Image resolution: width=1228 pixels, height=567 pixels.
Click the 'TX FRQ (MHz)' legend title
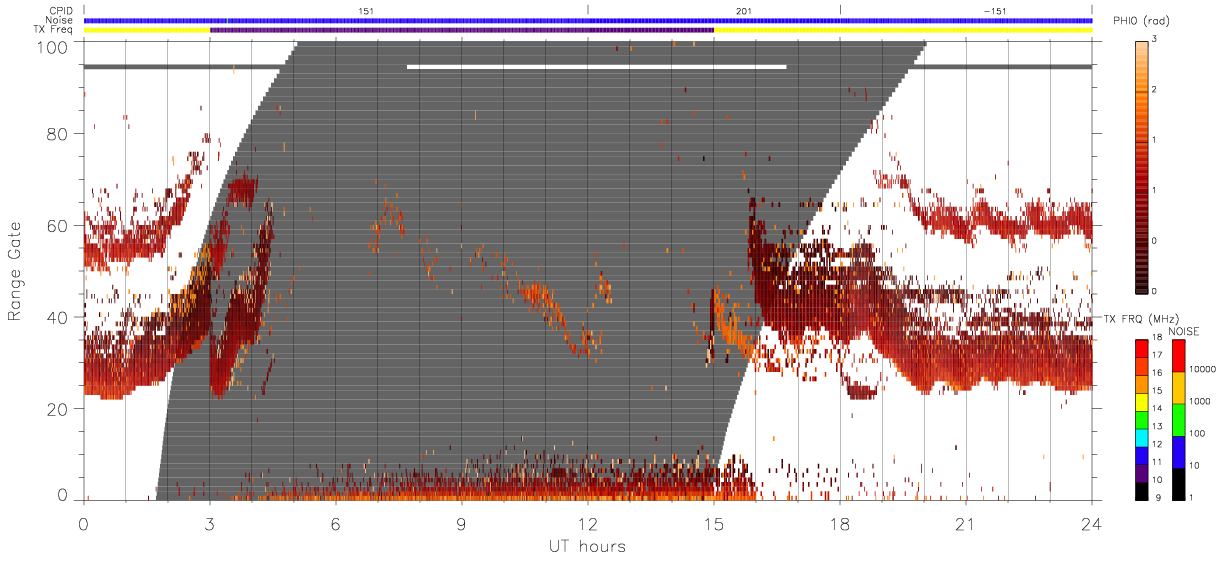pyautogui.click(x=1141, y=319)
